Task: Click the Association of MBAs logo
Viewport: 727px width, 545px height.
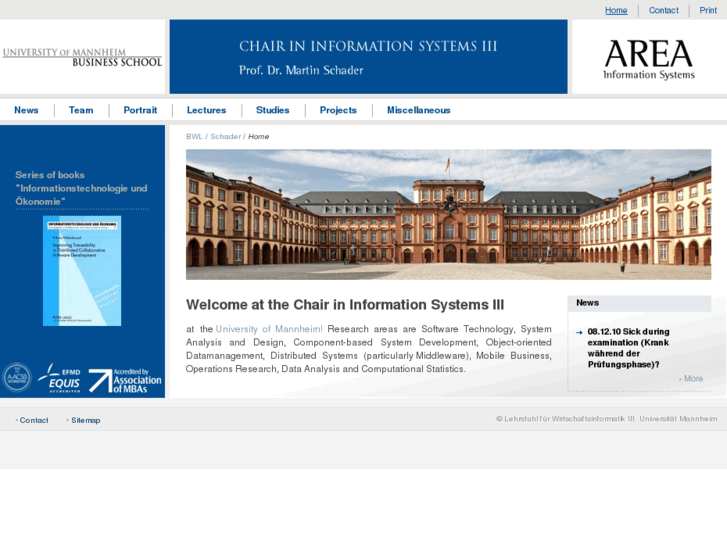Action: pos(125,380)
